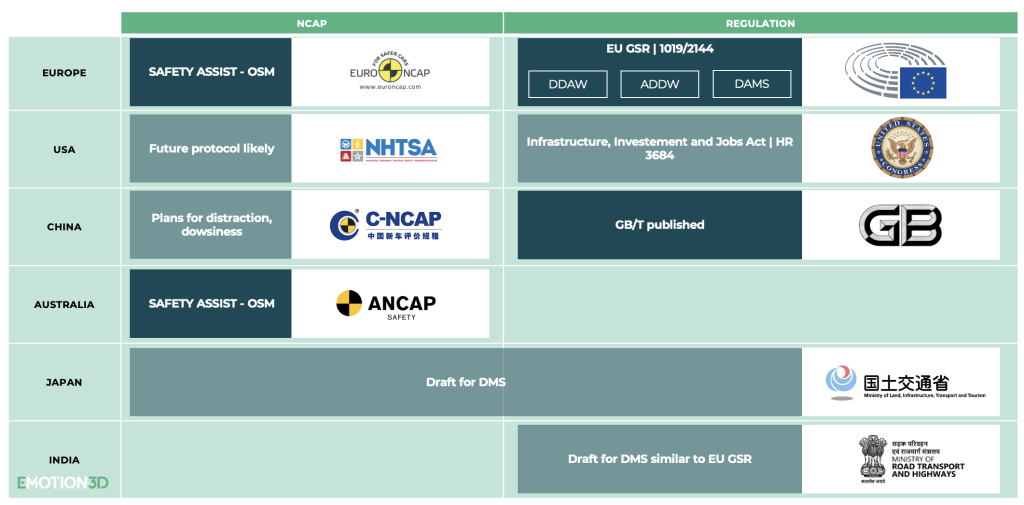1024x505 pixels.
Task: Click the www.euroncap.com web address
Action: (x=390, y=87)
